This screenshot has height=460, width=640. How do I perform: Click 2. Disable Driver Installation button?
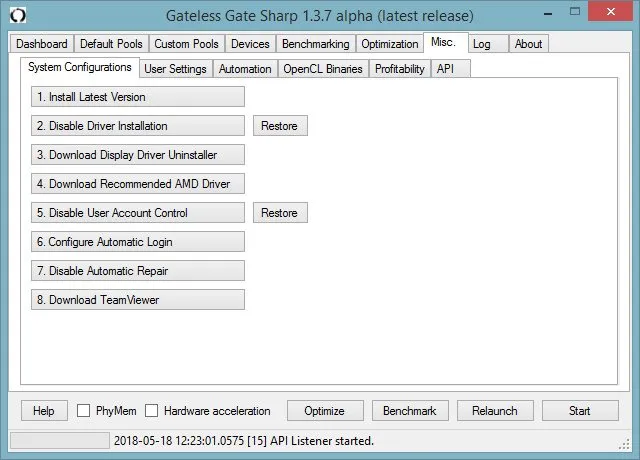(x=138, y=126)
